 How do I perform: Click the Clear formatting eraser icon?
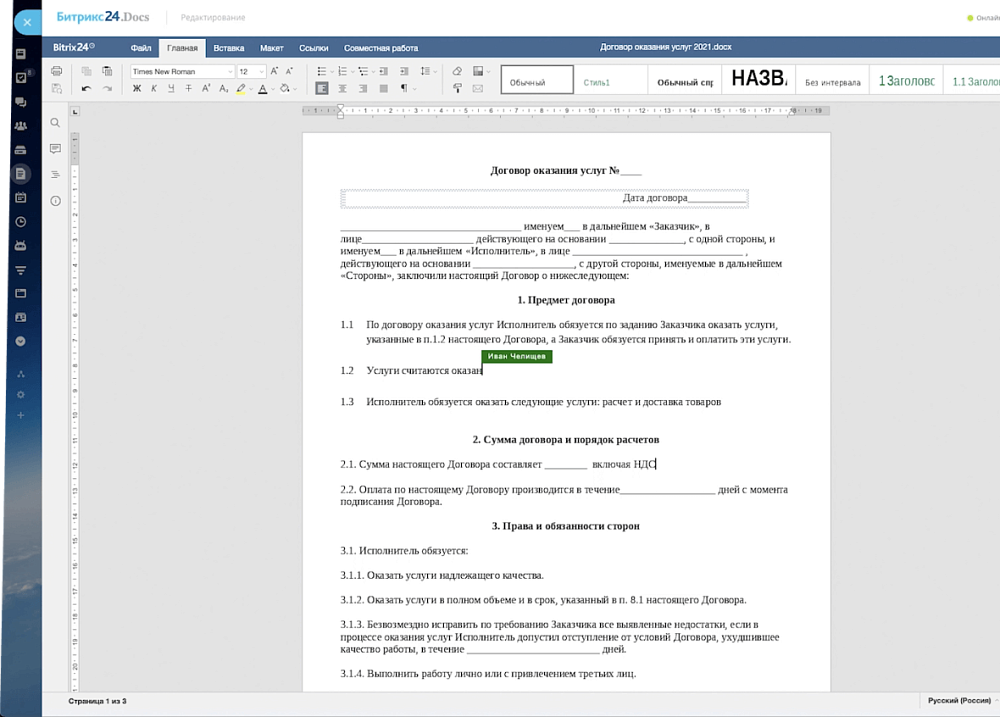click(x=457, y=71)
